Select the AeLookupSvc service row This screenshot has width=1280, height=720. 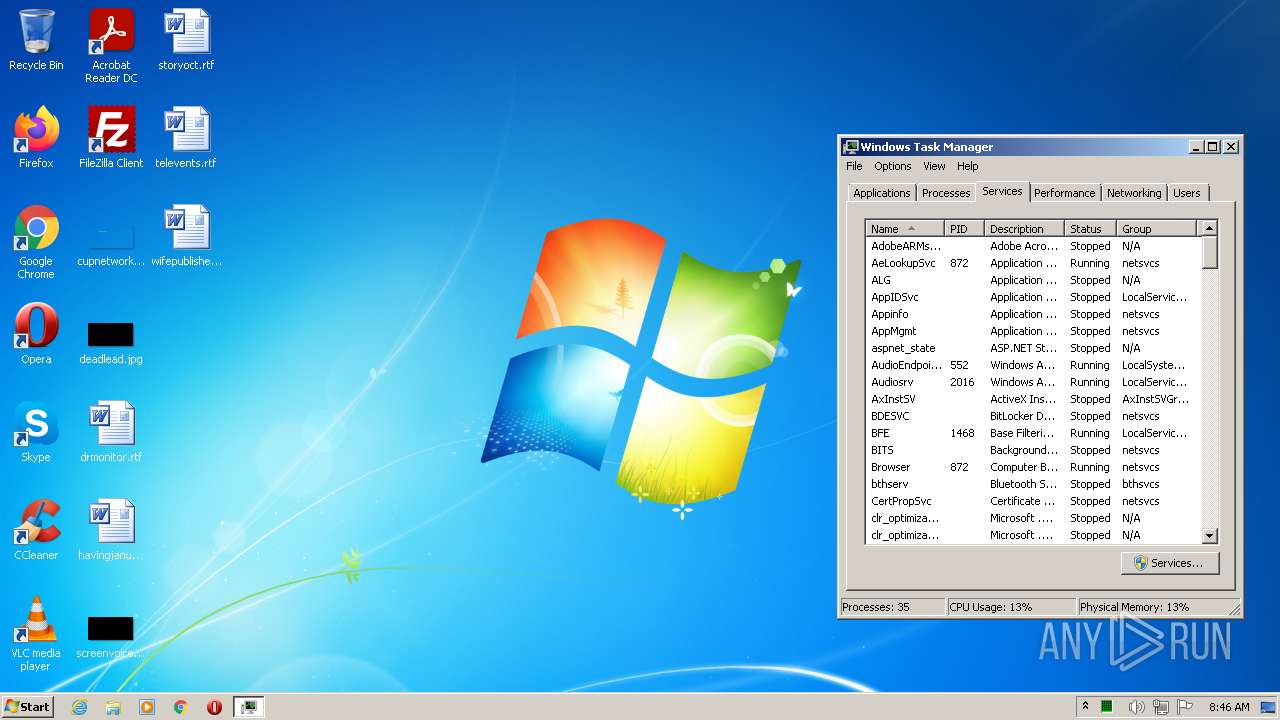[1033, 263]
